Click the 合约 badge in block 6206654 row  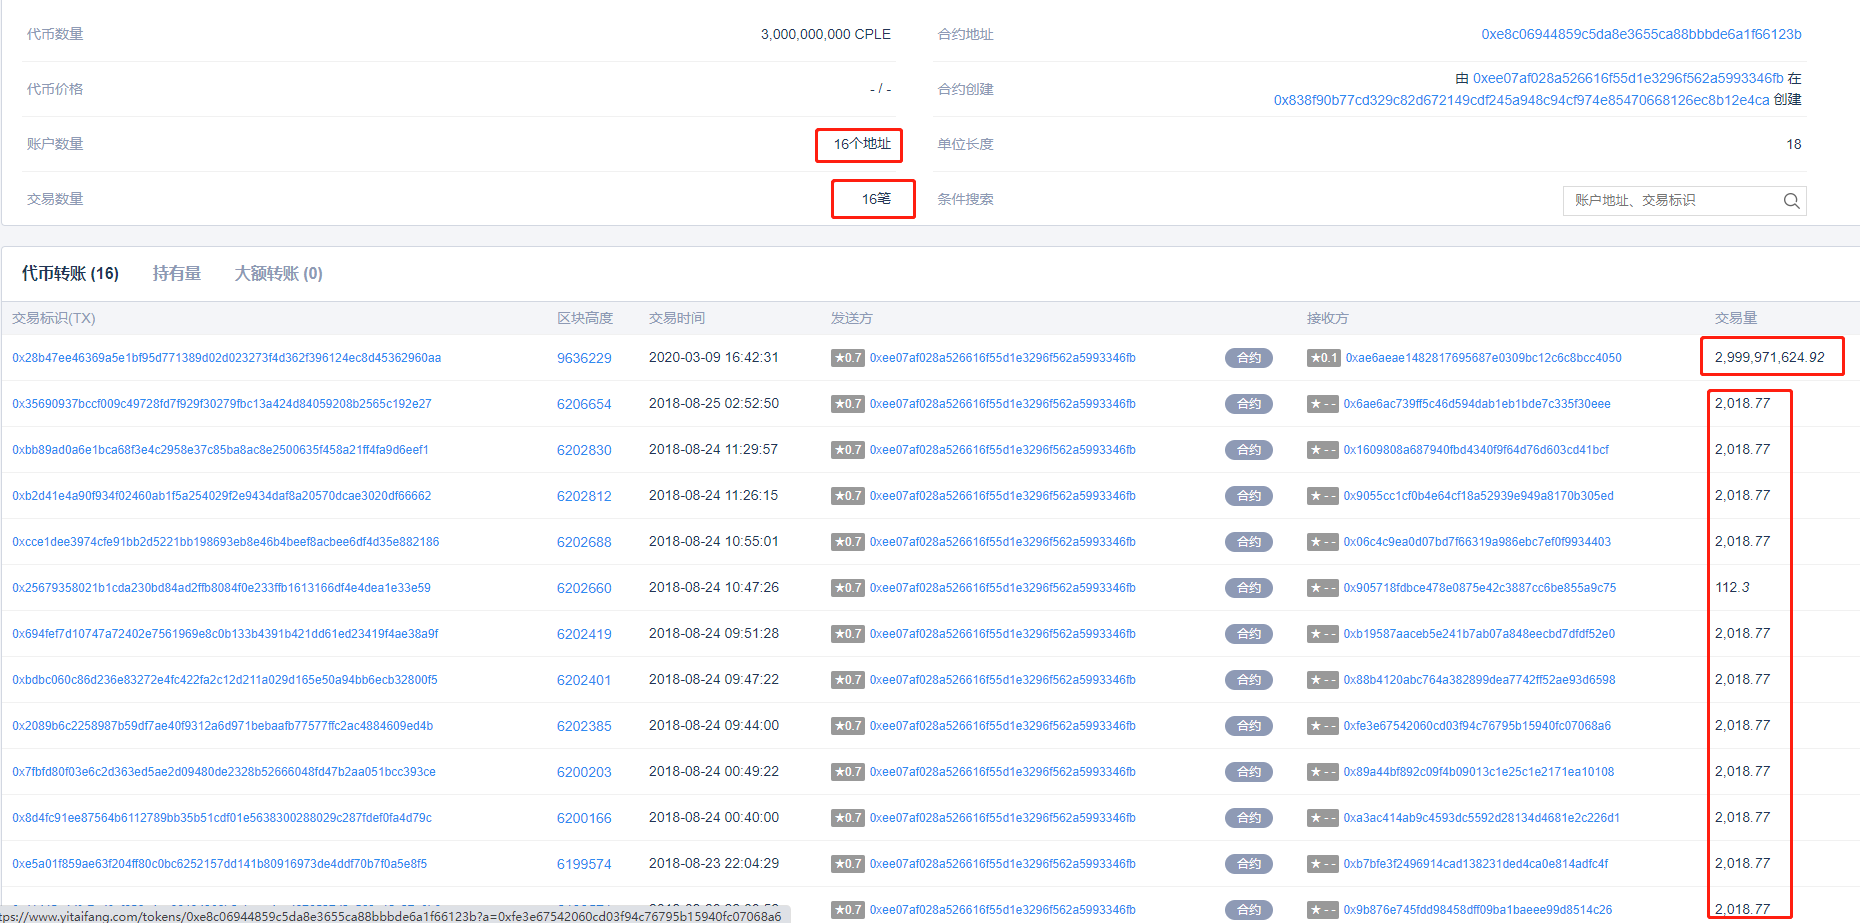(x=1248, y=404)
